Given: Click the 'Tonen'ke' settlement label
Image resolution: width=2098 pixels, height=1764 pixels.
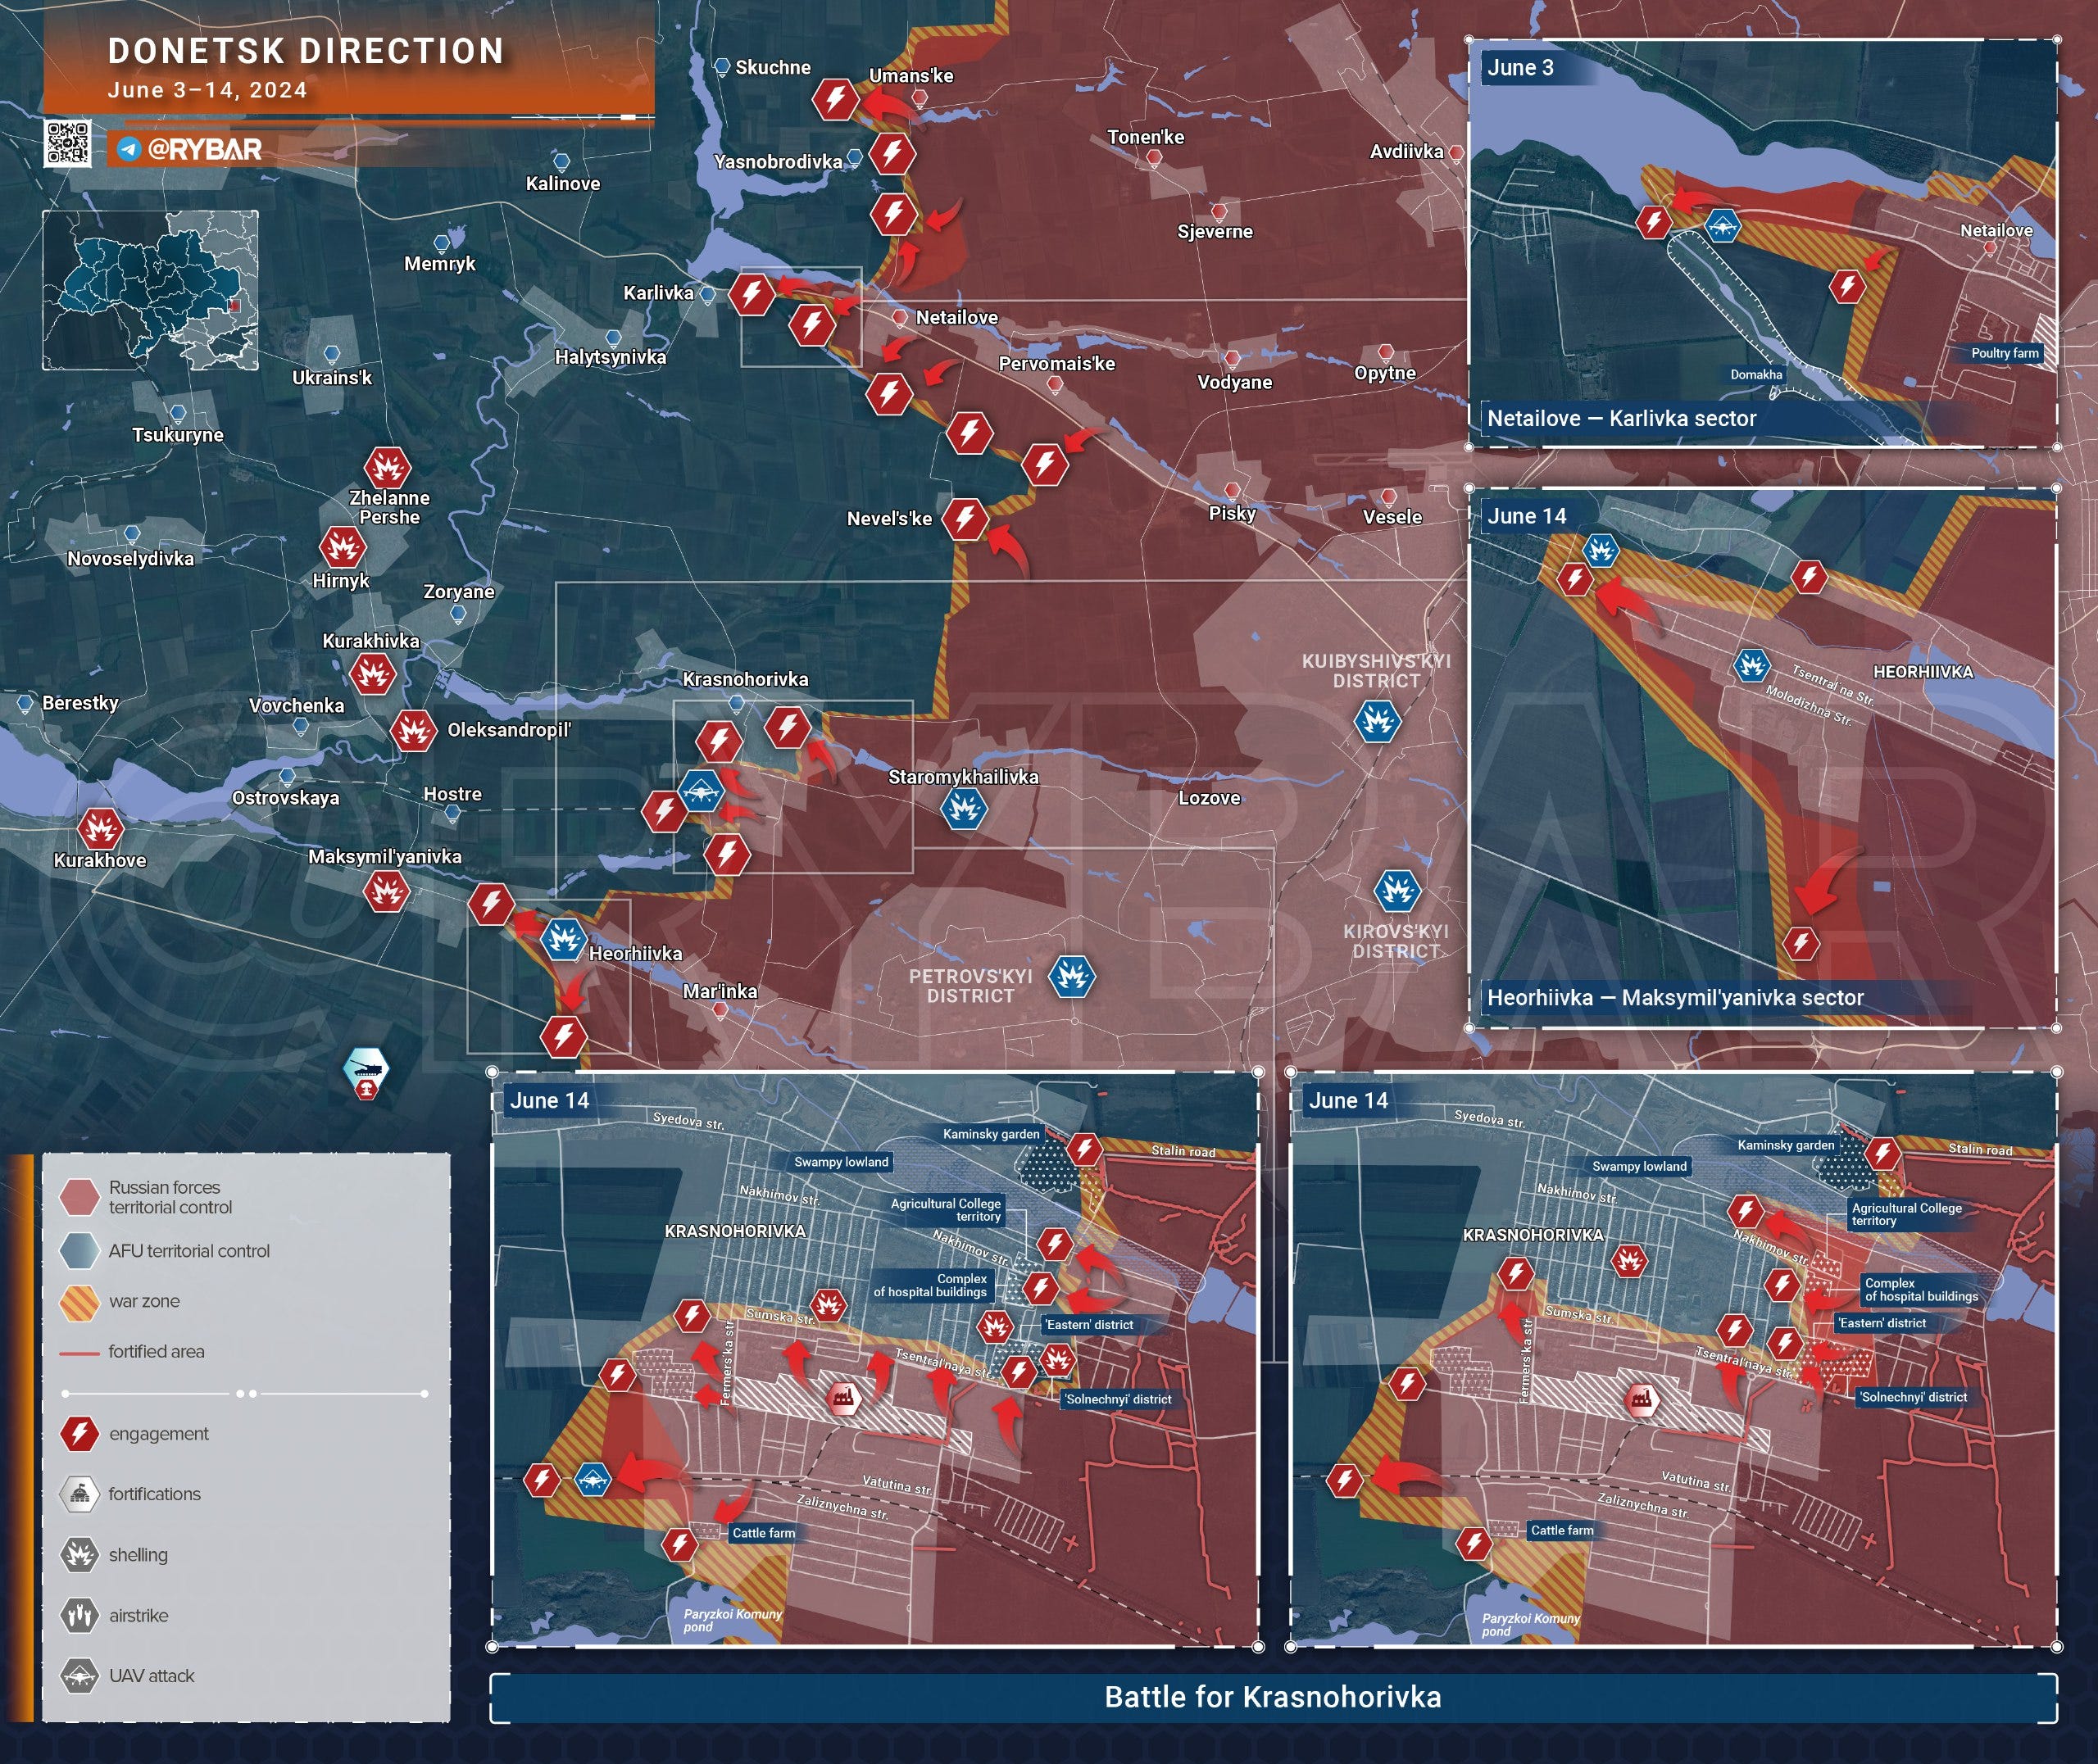Looking at the screenshot, I should tap(1145, 137).
